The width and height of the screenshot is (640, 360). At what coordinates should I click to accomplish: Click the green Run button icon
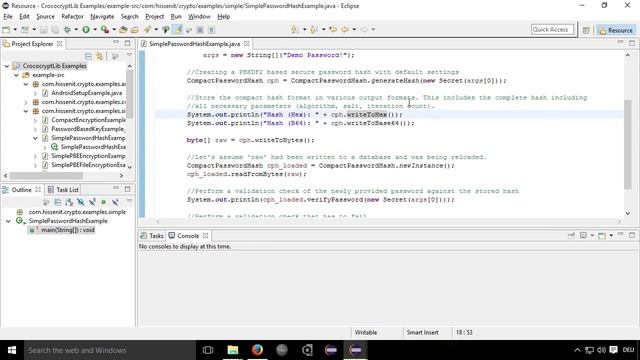(86, 30)
